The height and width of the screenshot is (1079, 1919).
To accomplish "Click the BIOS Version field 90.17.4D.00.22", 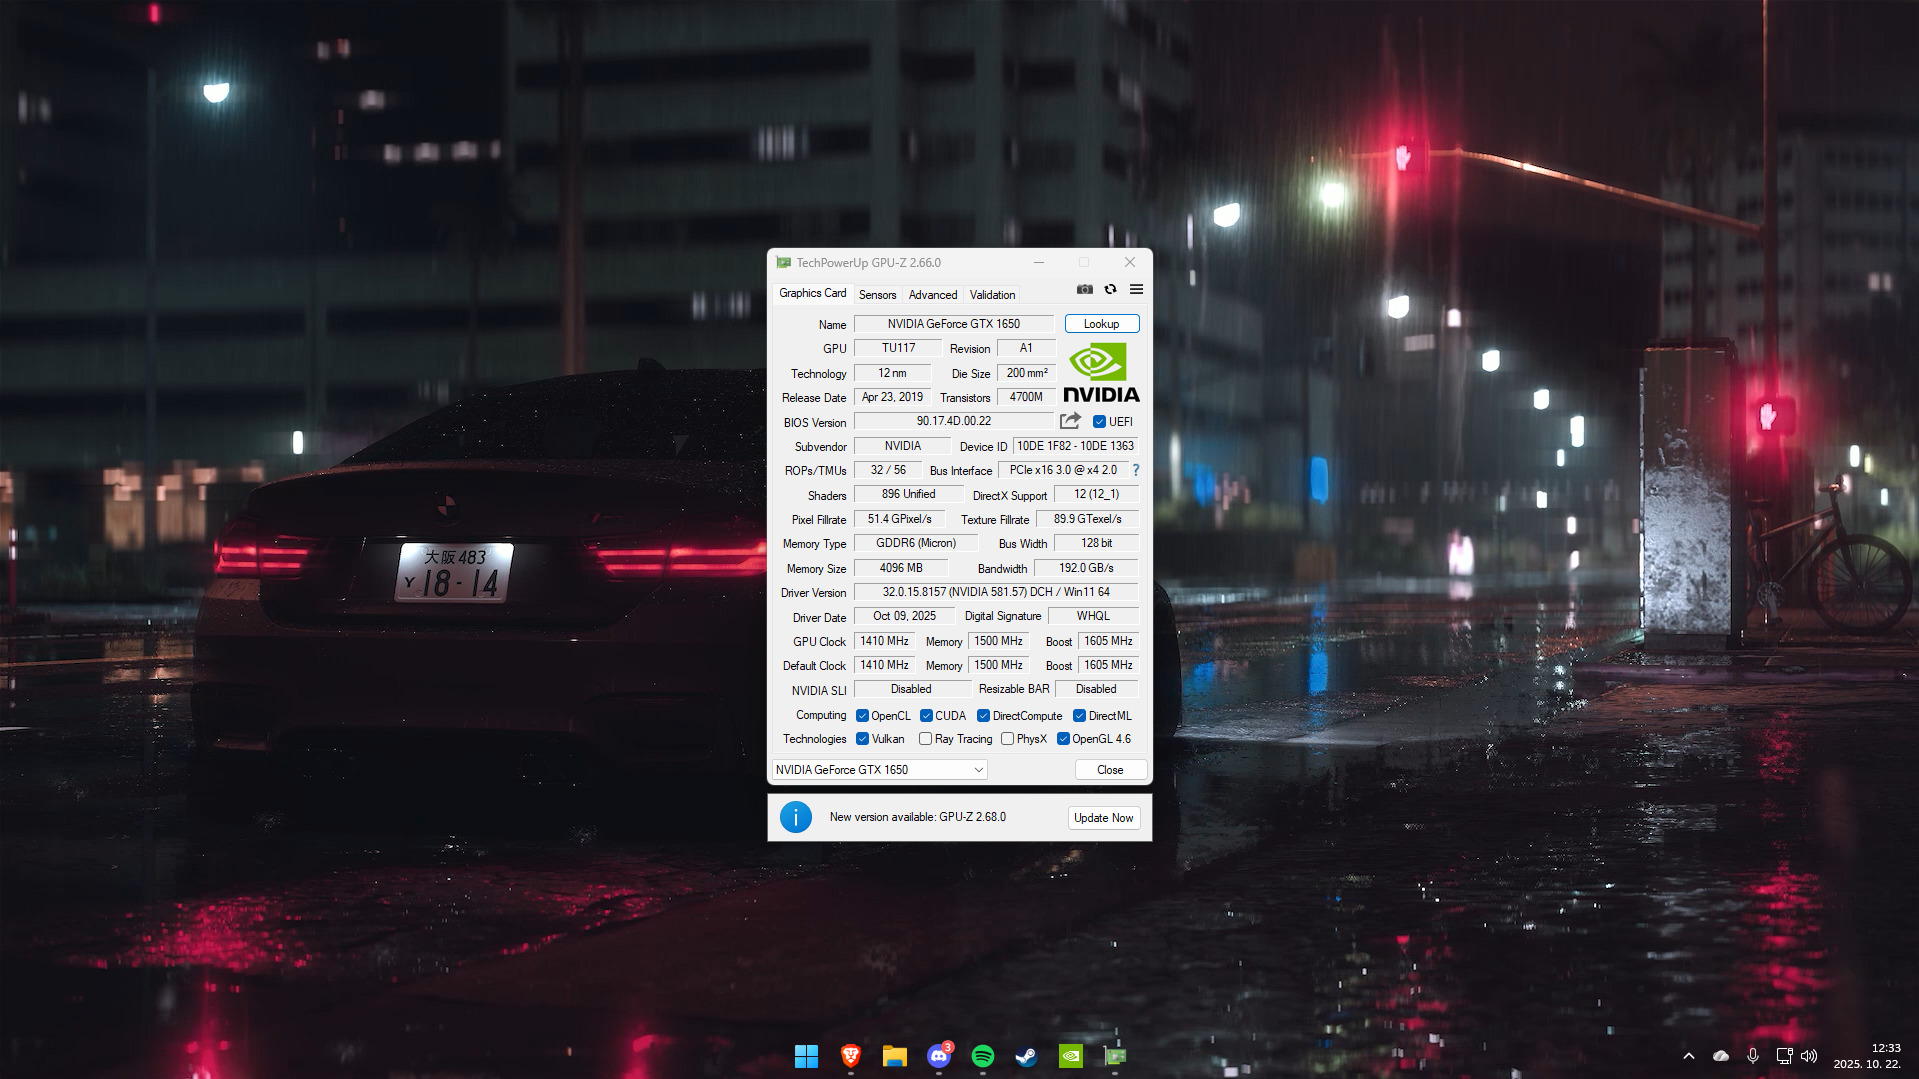I will pyautogui.click(x=954, y=421).
